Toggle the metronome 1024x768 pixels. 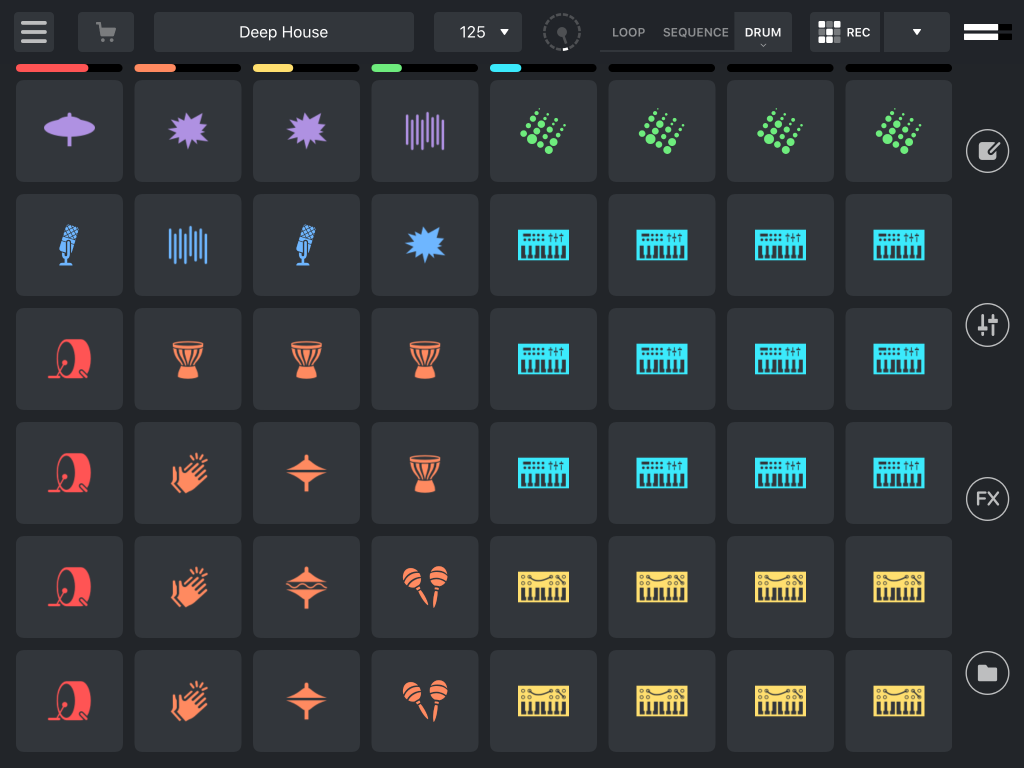[x=561, y=32]
